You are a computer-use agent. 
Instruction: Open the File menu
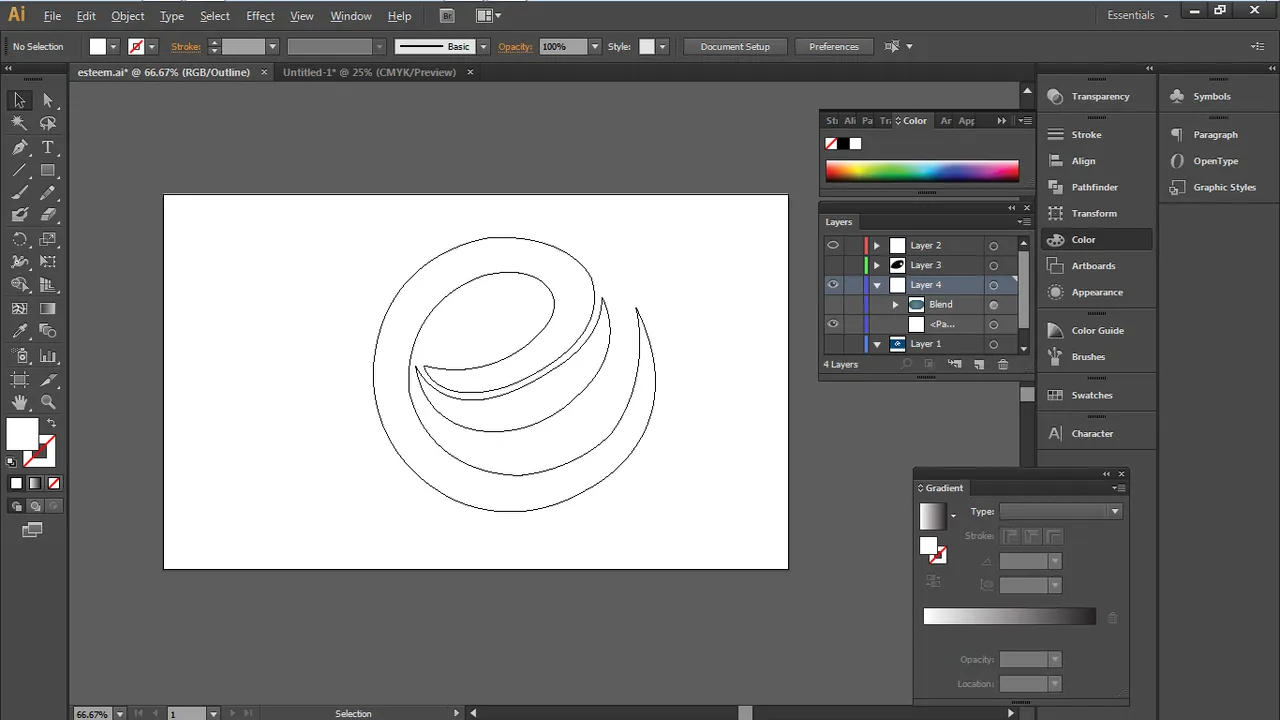[52, 16]
